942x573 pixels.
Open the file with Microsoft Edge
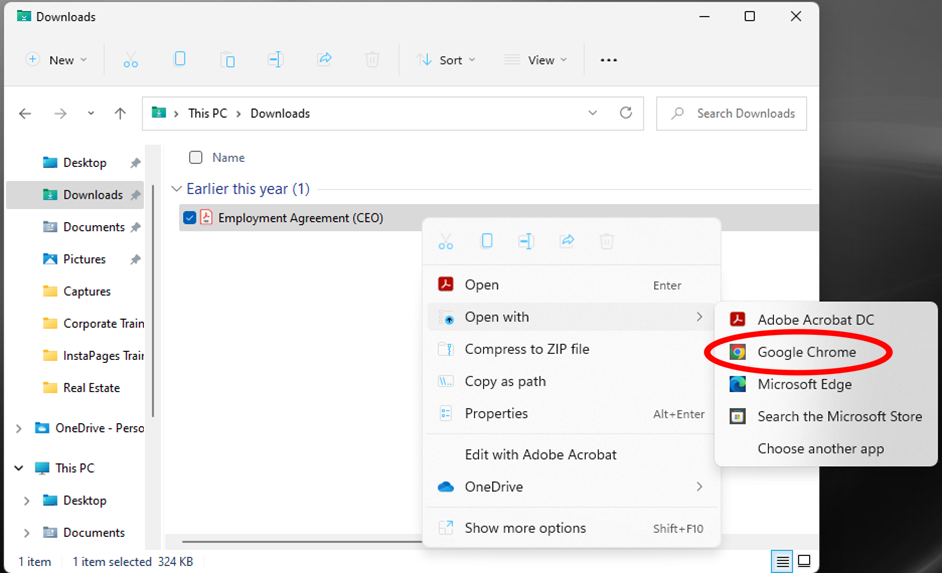pyautogui.click(x=826, y=384)
